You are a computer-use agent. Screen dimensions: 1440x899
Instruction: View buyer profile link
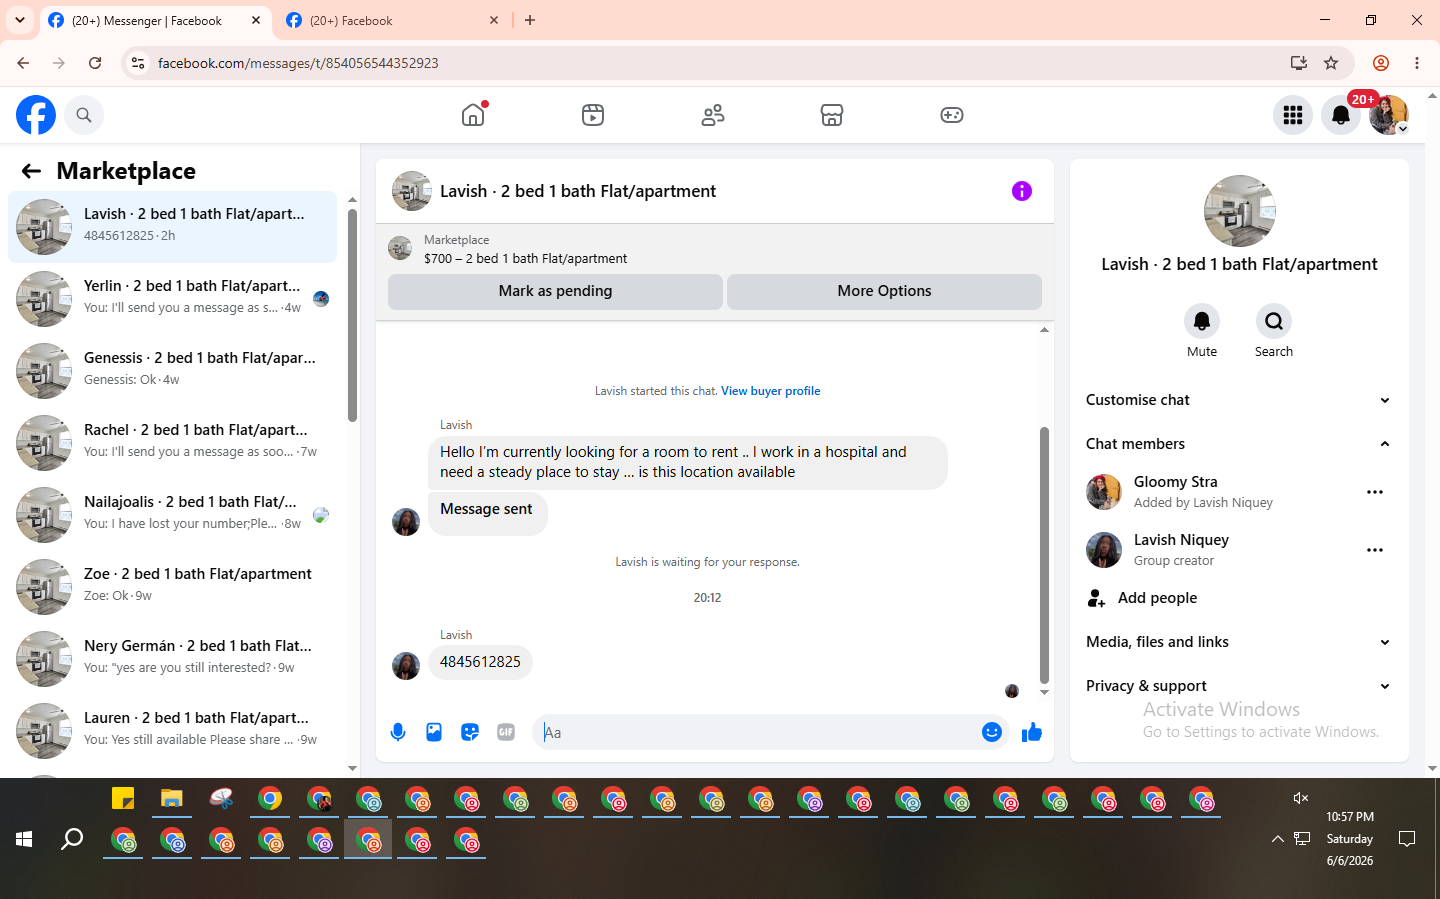pos(771,391)
